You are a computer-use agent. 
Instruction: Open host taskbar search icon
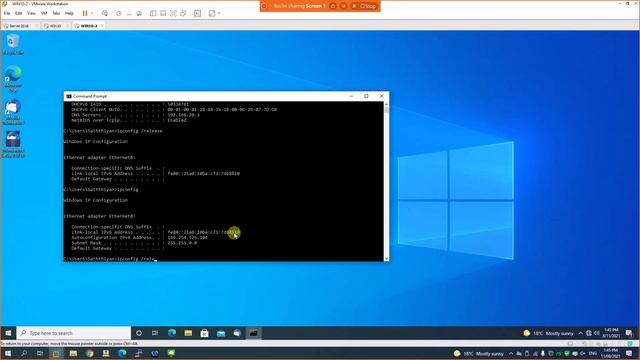[x=24, y=353]
